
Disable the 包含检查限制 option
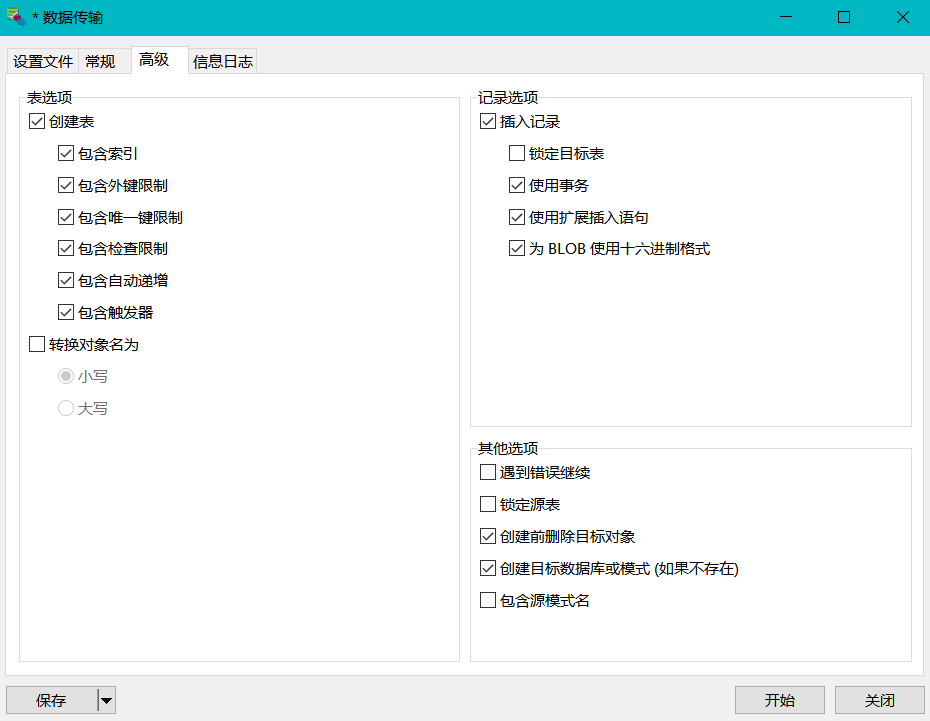point(66,248)
